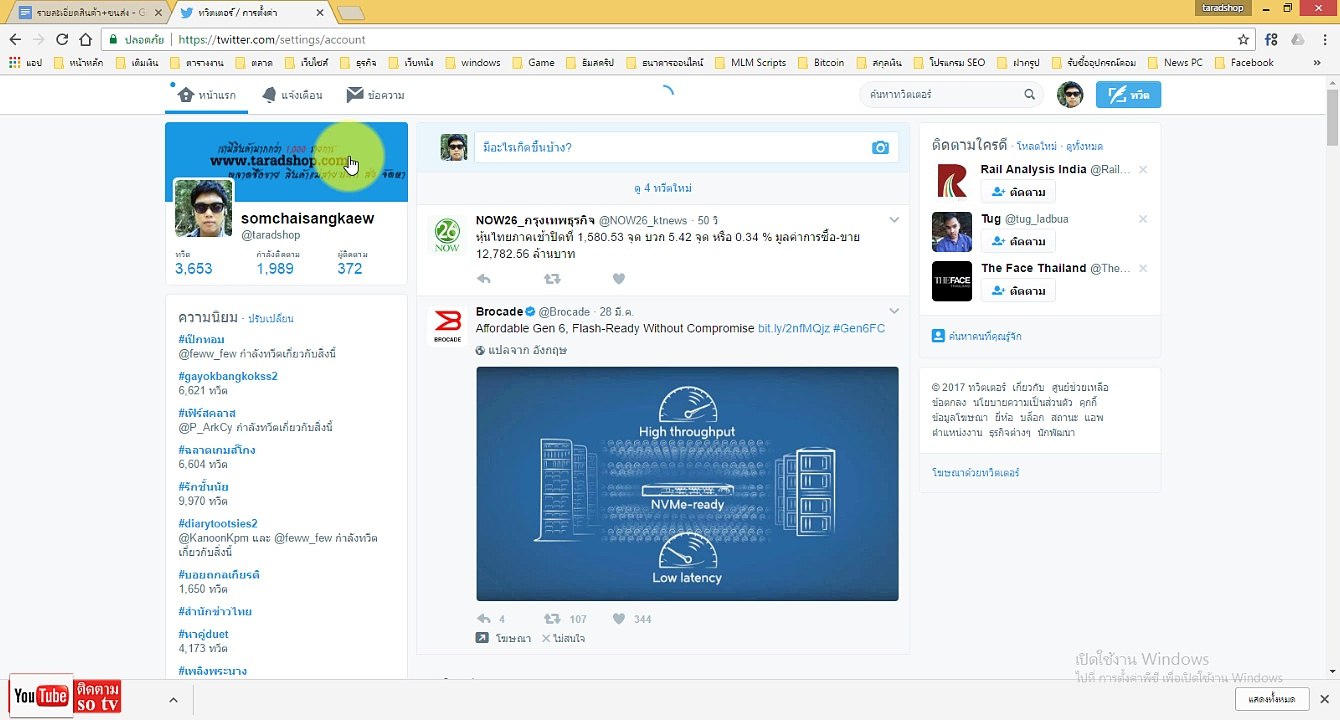This screenshot has height=720, width=1340.
Task: Open Apps shortcut in bookmarks bar
Action: point(25,62)
